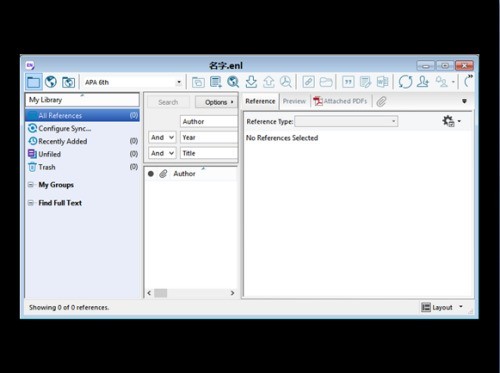Image resolution: width=500 pixels, height=373 pixels.
Task: Click 'Showing 0 of 0 references.' status text
Action: (x=69, y=307)
